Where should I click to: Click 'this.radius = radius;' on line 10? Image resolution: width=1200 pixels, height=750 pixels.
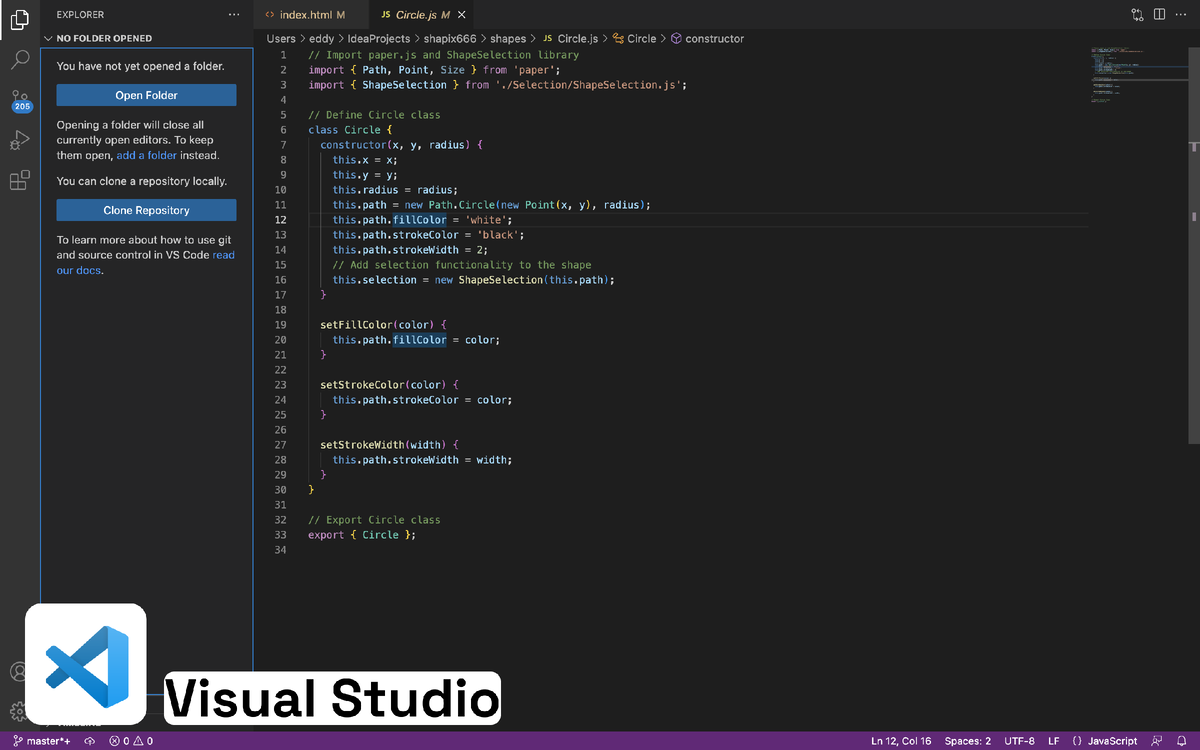pyautogui.click(x=395, y=190)
